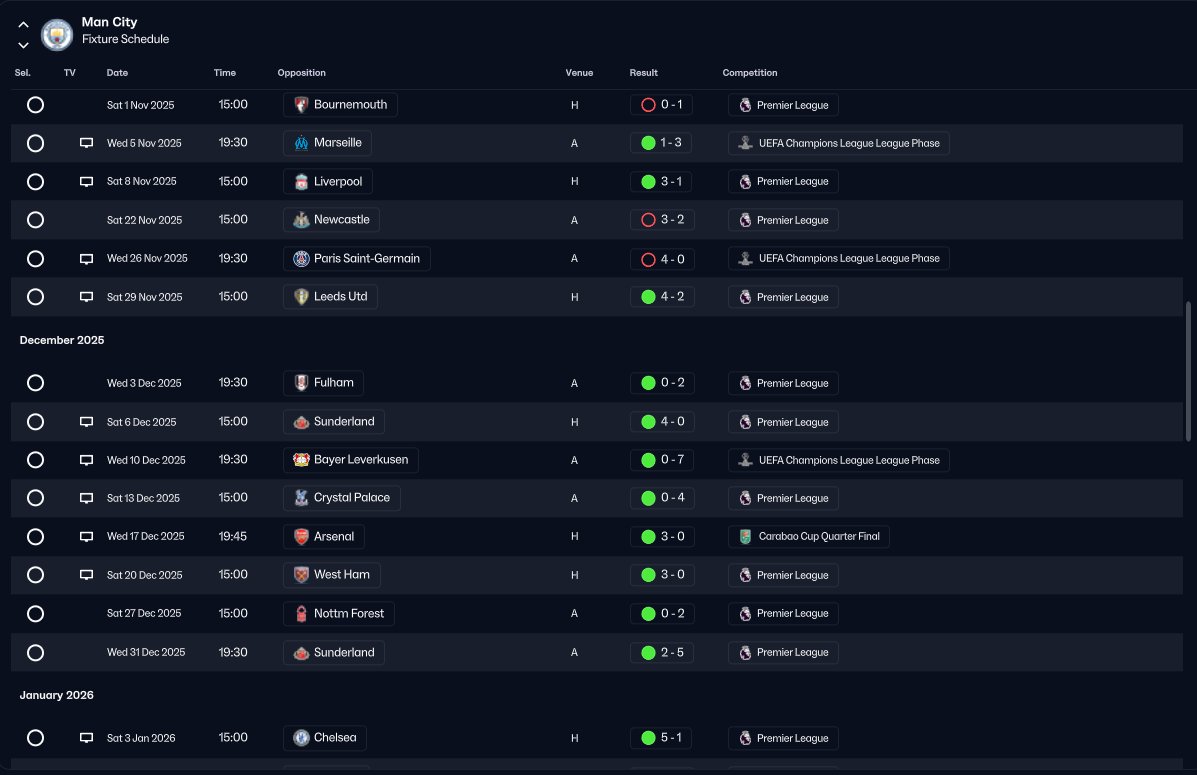Open Premier League competition on Liverpool row

(783, 182)
